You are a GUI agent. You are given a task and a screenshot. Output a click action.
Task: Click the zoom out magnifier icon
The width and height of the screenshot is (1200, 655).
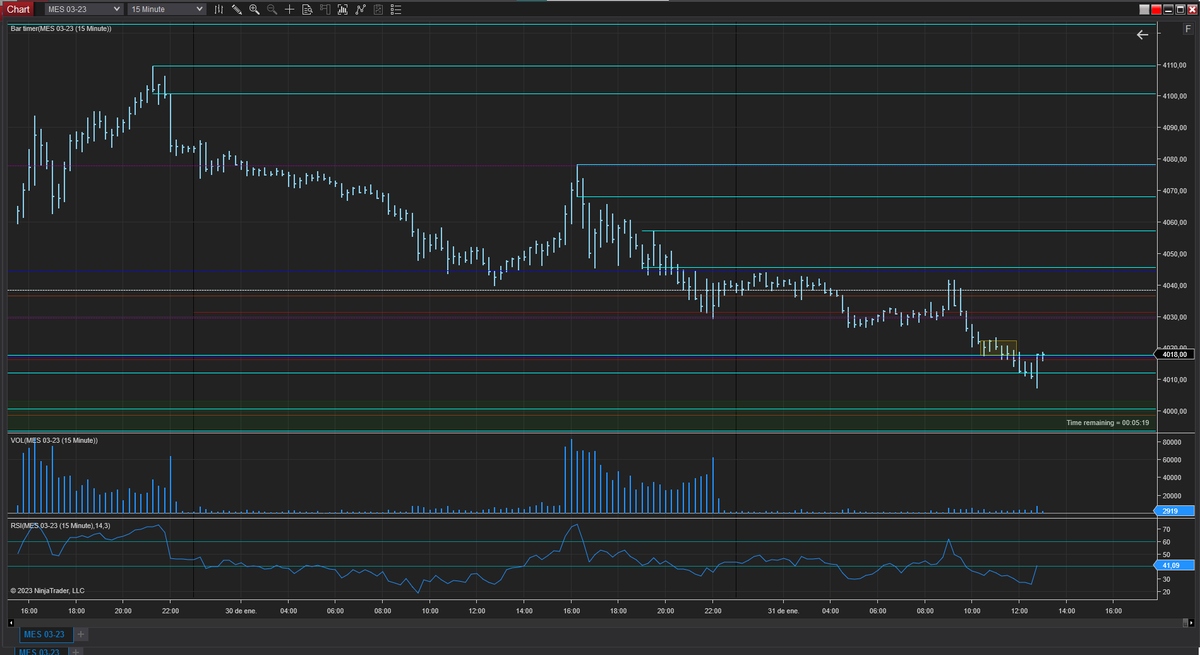pyautogui.click(x=272, y=9)
